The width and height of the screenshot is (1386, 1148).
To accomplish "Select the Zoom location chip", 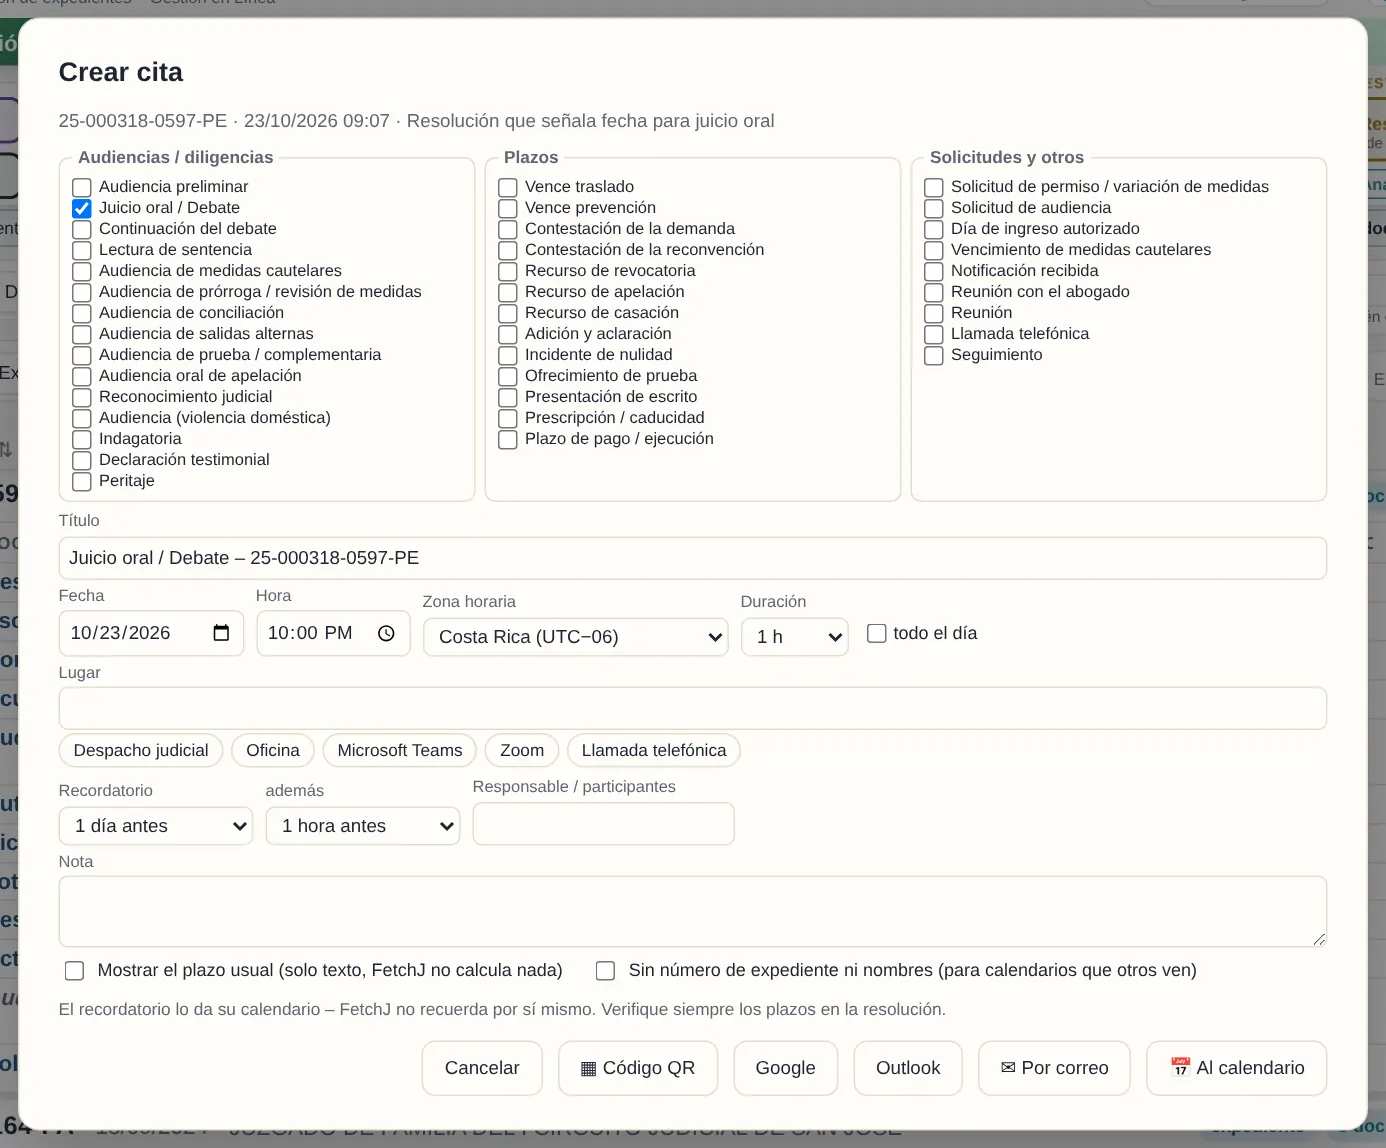I will [x=522, y=750].
